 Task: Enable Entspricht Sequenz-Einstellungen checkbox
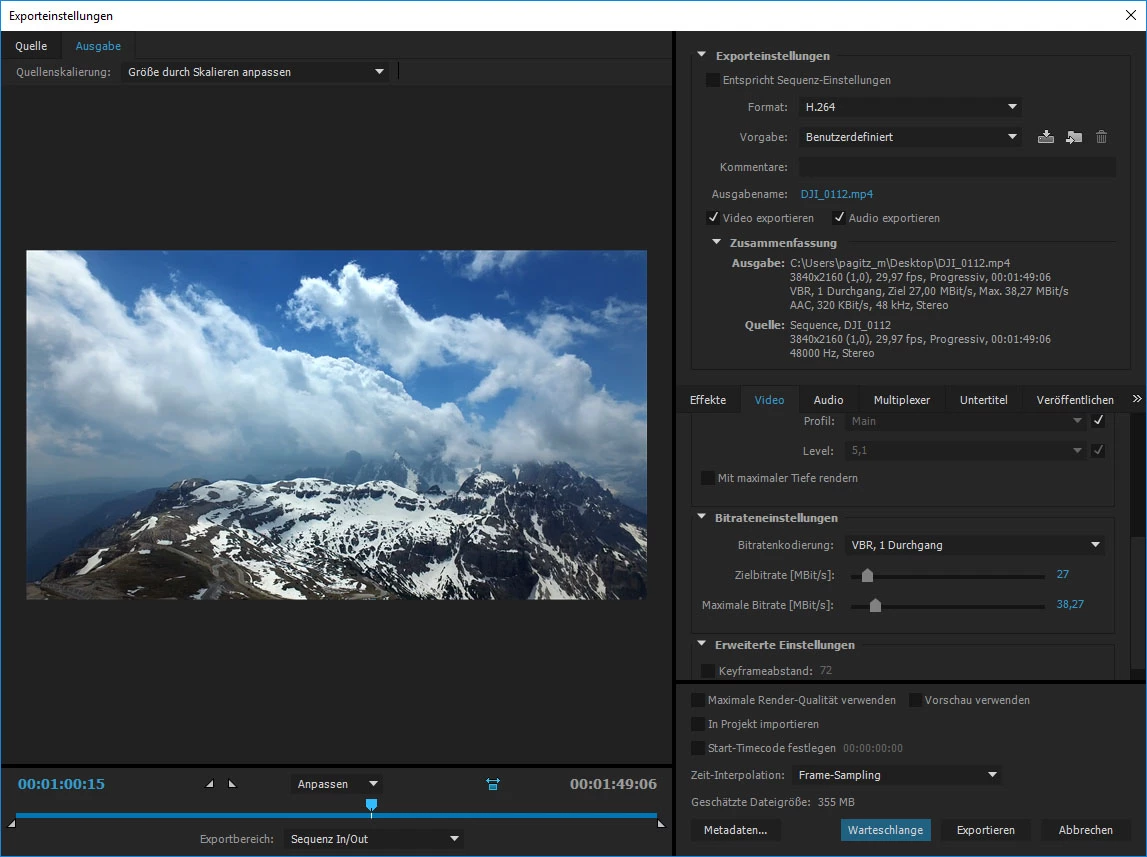pos(712,80)
